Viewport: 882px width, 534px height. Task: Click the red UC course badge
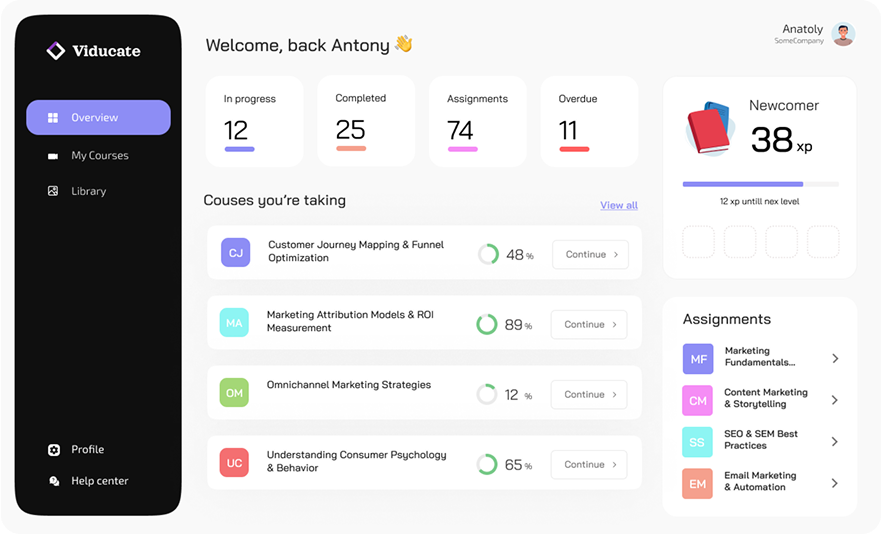234,463
